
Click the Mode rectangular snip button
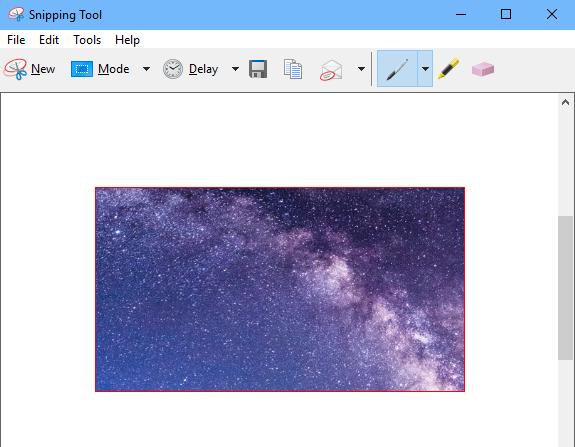pos(100,69)
